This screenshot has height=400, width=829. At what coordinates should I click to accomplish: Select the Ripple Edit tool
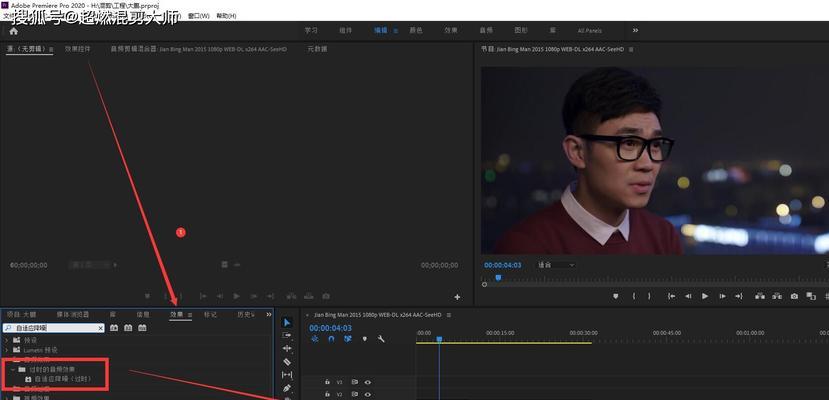(x=287, y=349)
